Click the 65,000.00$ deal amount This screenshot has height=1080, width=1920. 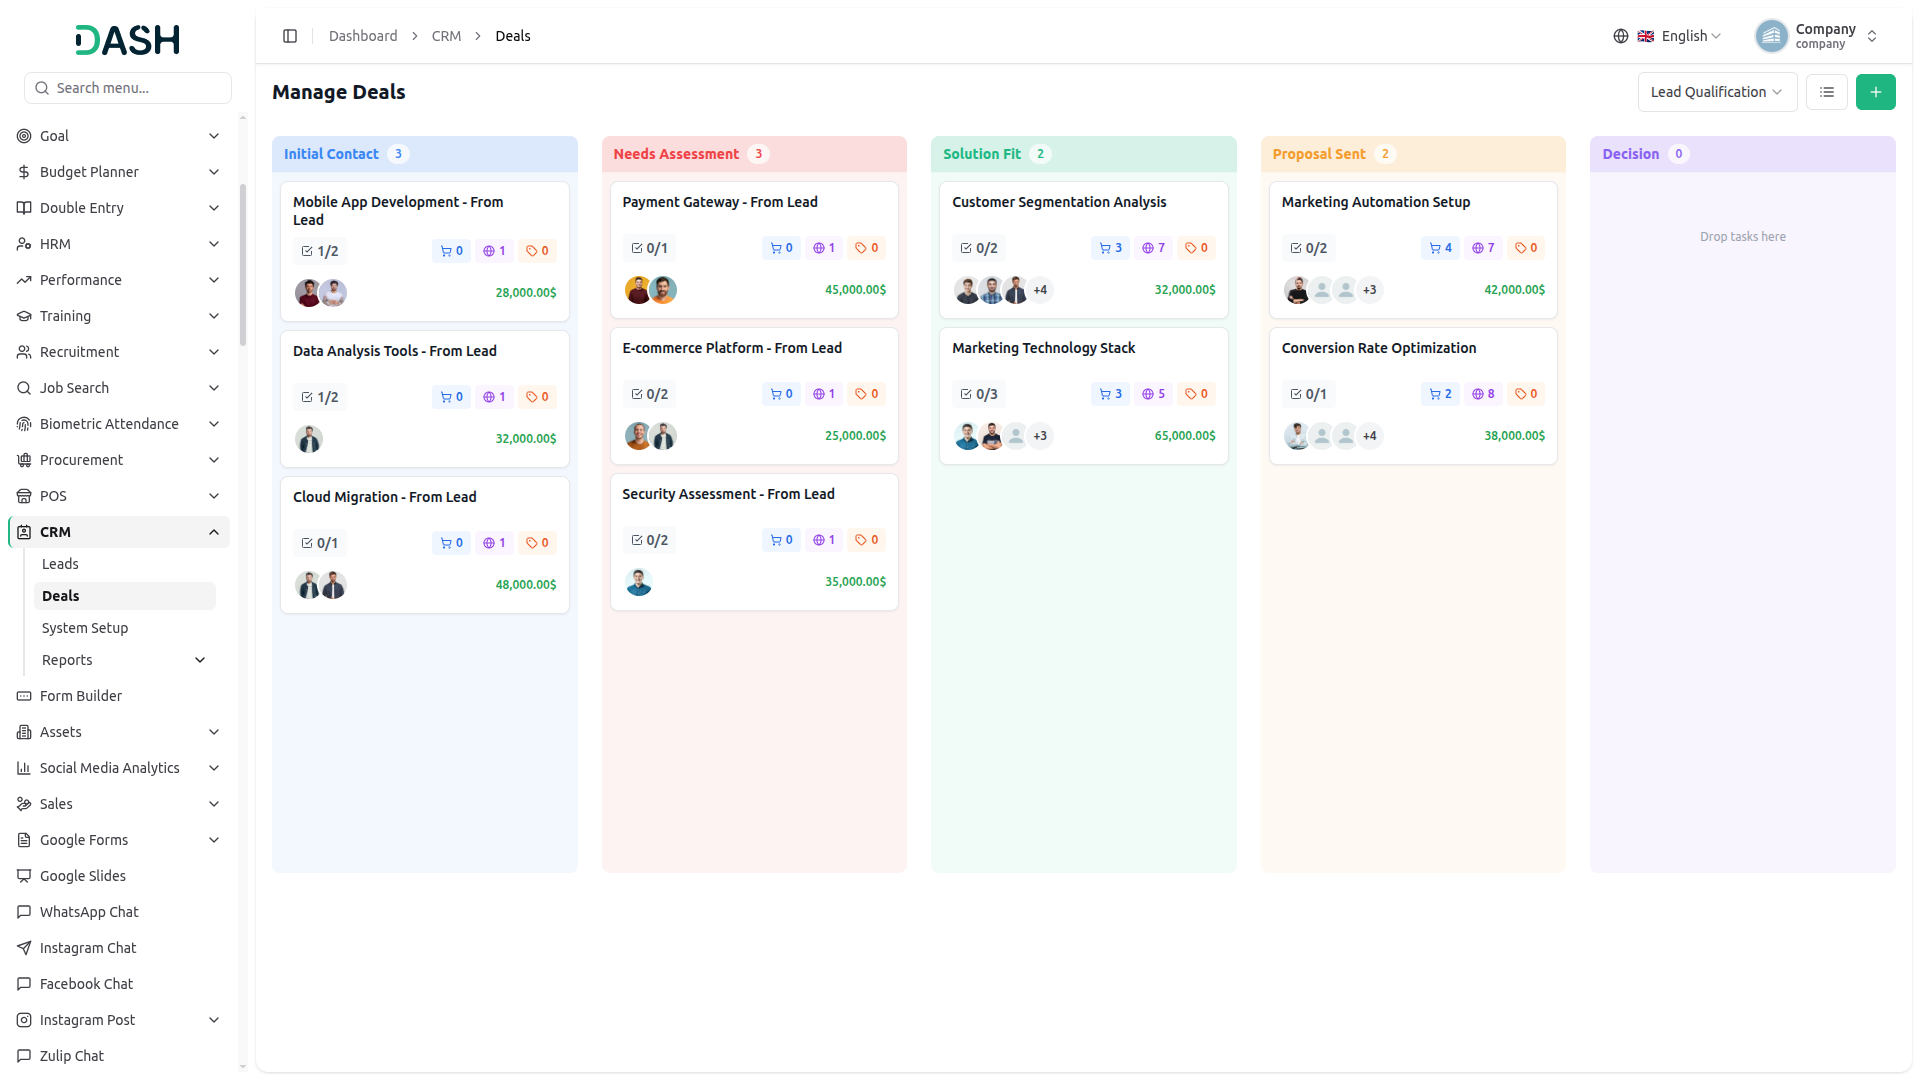coord(1185,436)
